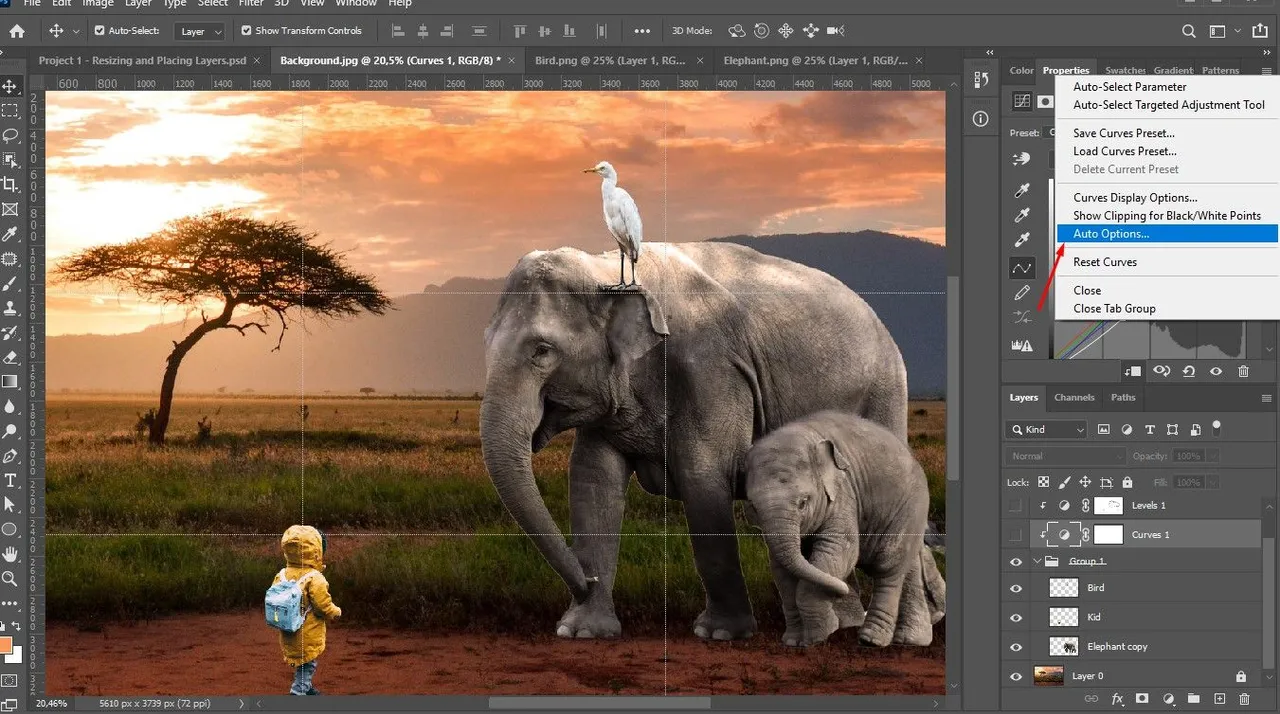The width and height of the screenshot is (1280, 714).
Task: Hide the Bird layer
Action: coord(1016,589)
